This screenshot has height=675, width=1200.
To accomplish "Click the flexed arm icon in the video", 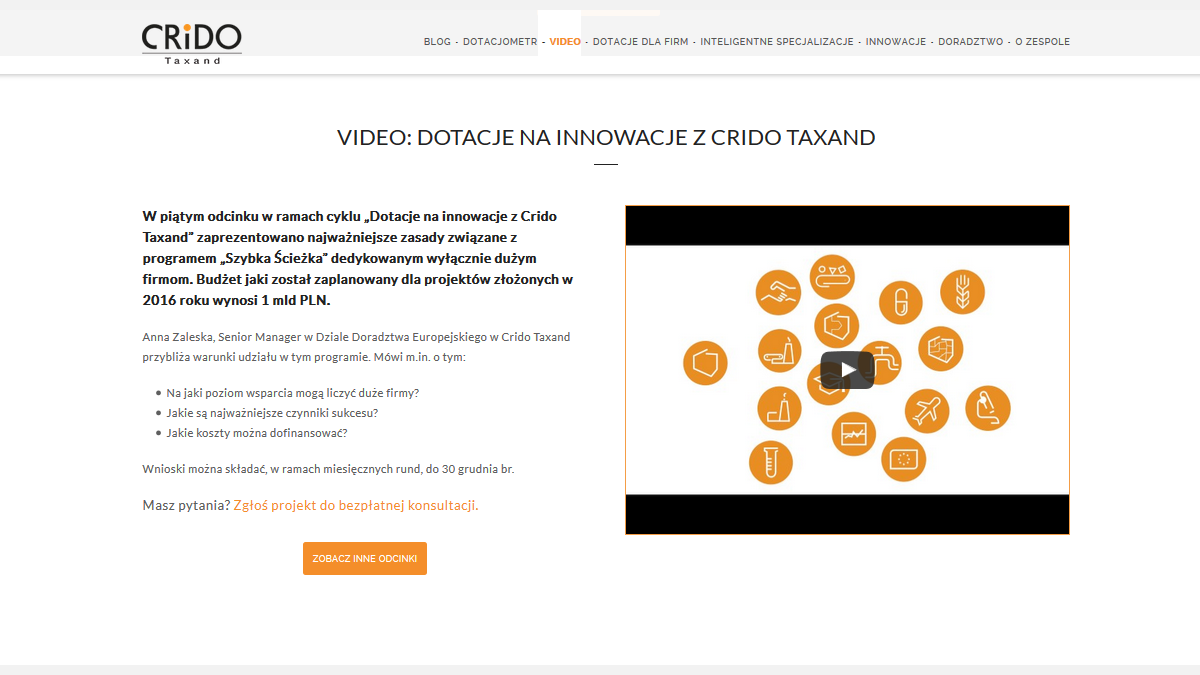I will point(987,408).
